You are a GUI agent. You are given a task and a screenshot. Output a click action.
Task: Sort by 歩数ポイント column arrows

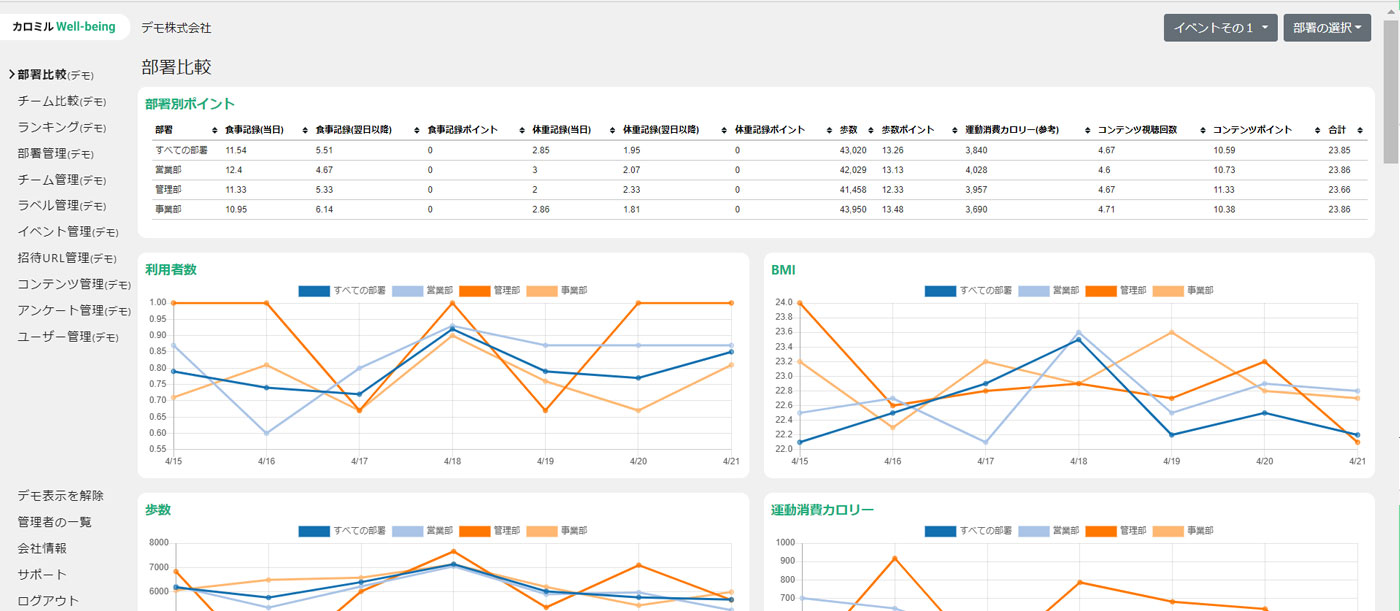[953, 131]
